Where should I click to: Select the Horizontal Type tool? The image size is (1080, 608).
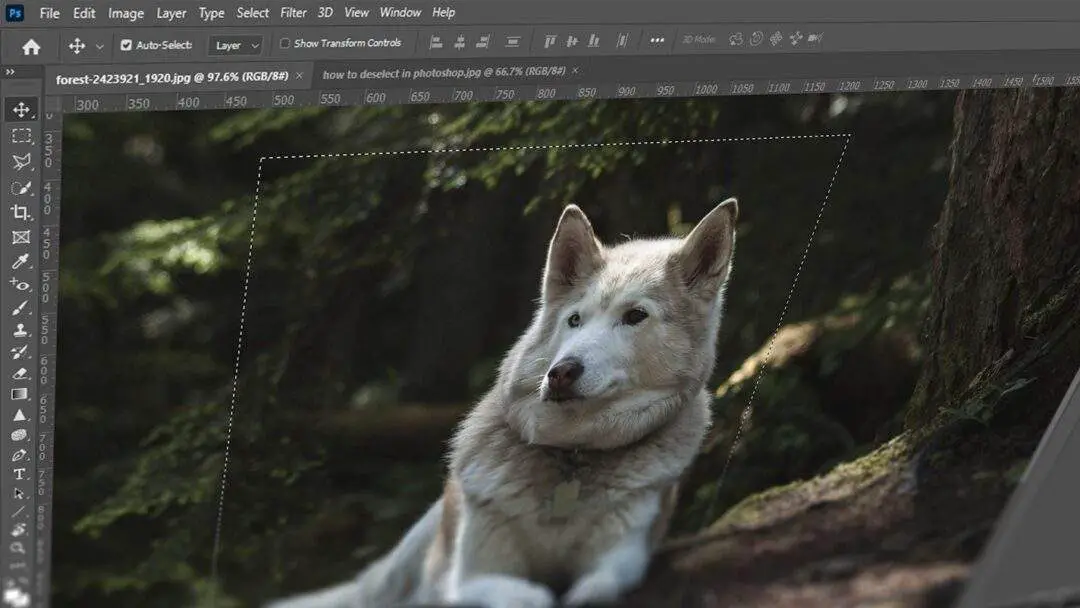[x=20, y=473]
